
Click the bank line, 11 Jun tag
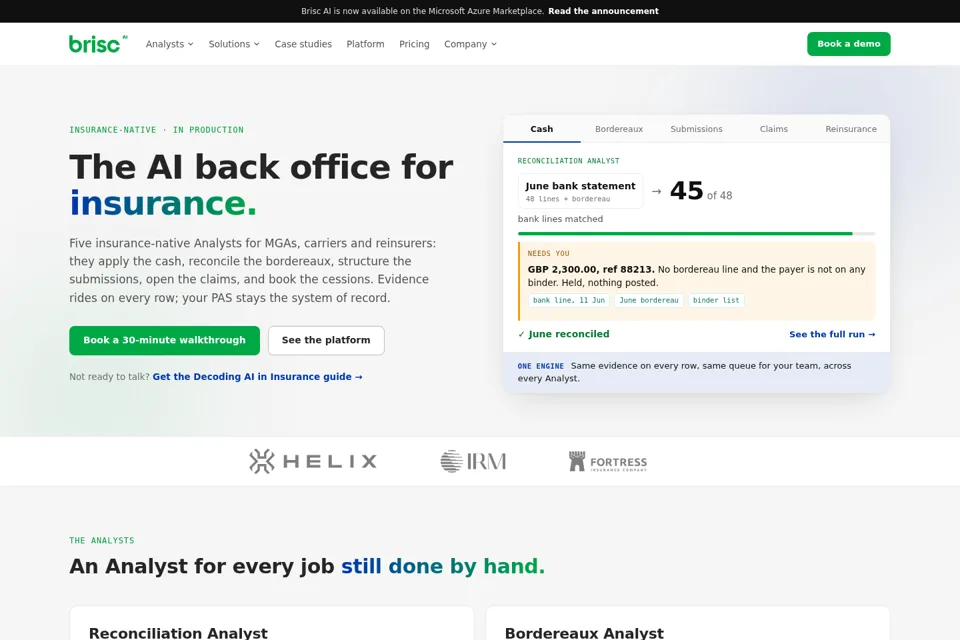569,300
